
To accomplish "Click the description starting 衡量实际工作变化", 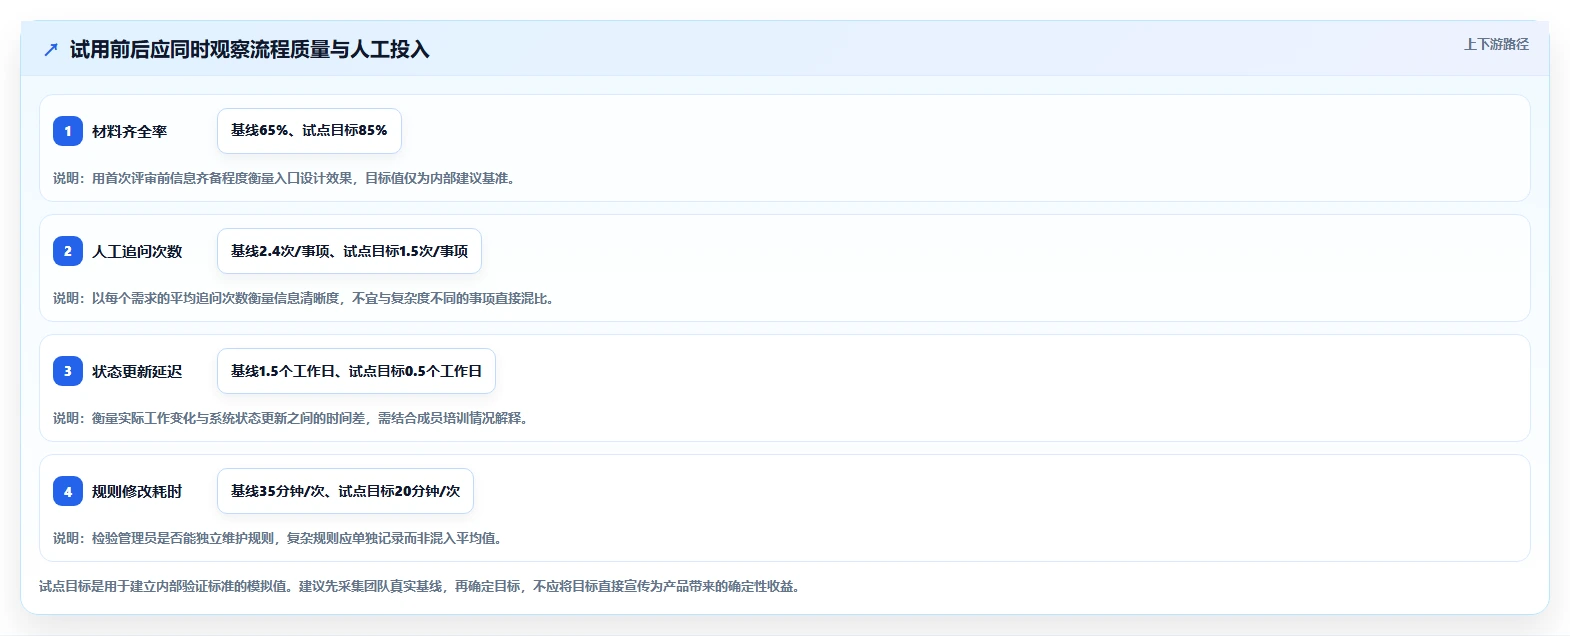I will (291, 418).
